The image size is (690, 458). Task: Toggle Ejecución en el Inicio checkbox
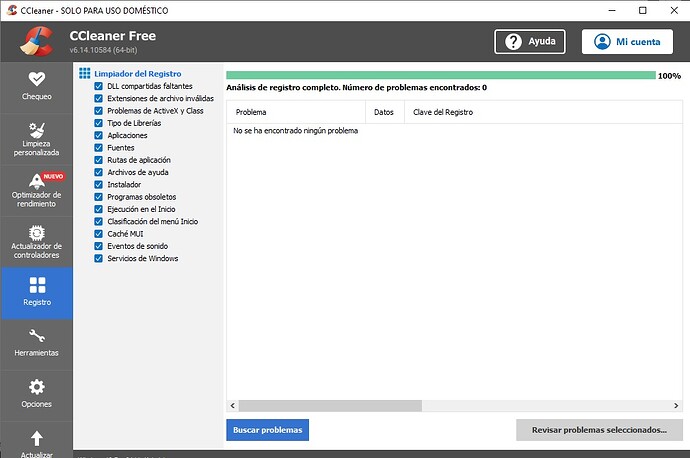pyautogui.click(x=99, y=209)
